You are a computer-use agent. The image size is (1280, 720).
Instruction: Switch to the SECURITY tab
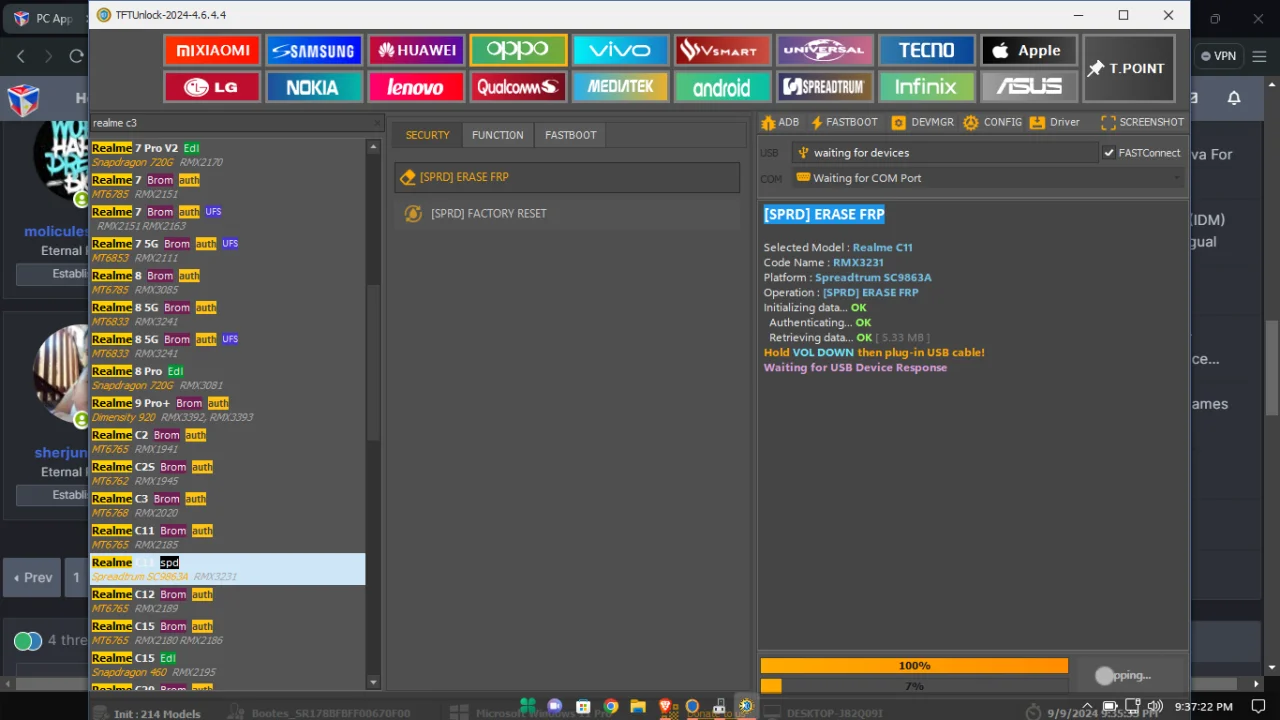coord(427,135)
